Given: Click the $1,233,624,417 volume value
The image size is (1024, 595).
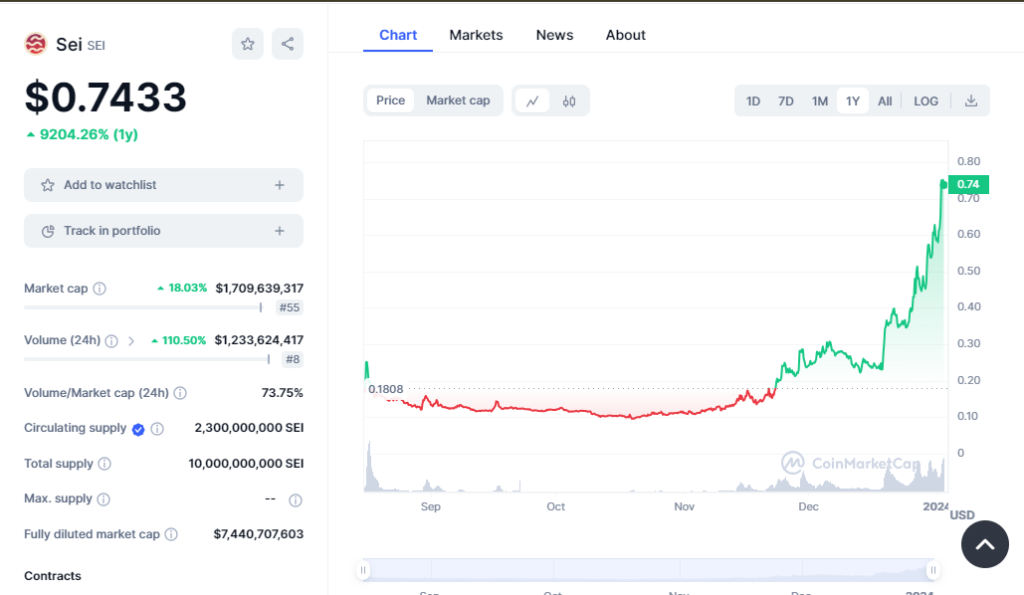Looking at the screenshot, I should tap(259, 340).
